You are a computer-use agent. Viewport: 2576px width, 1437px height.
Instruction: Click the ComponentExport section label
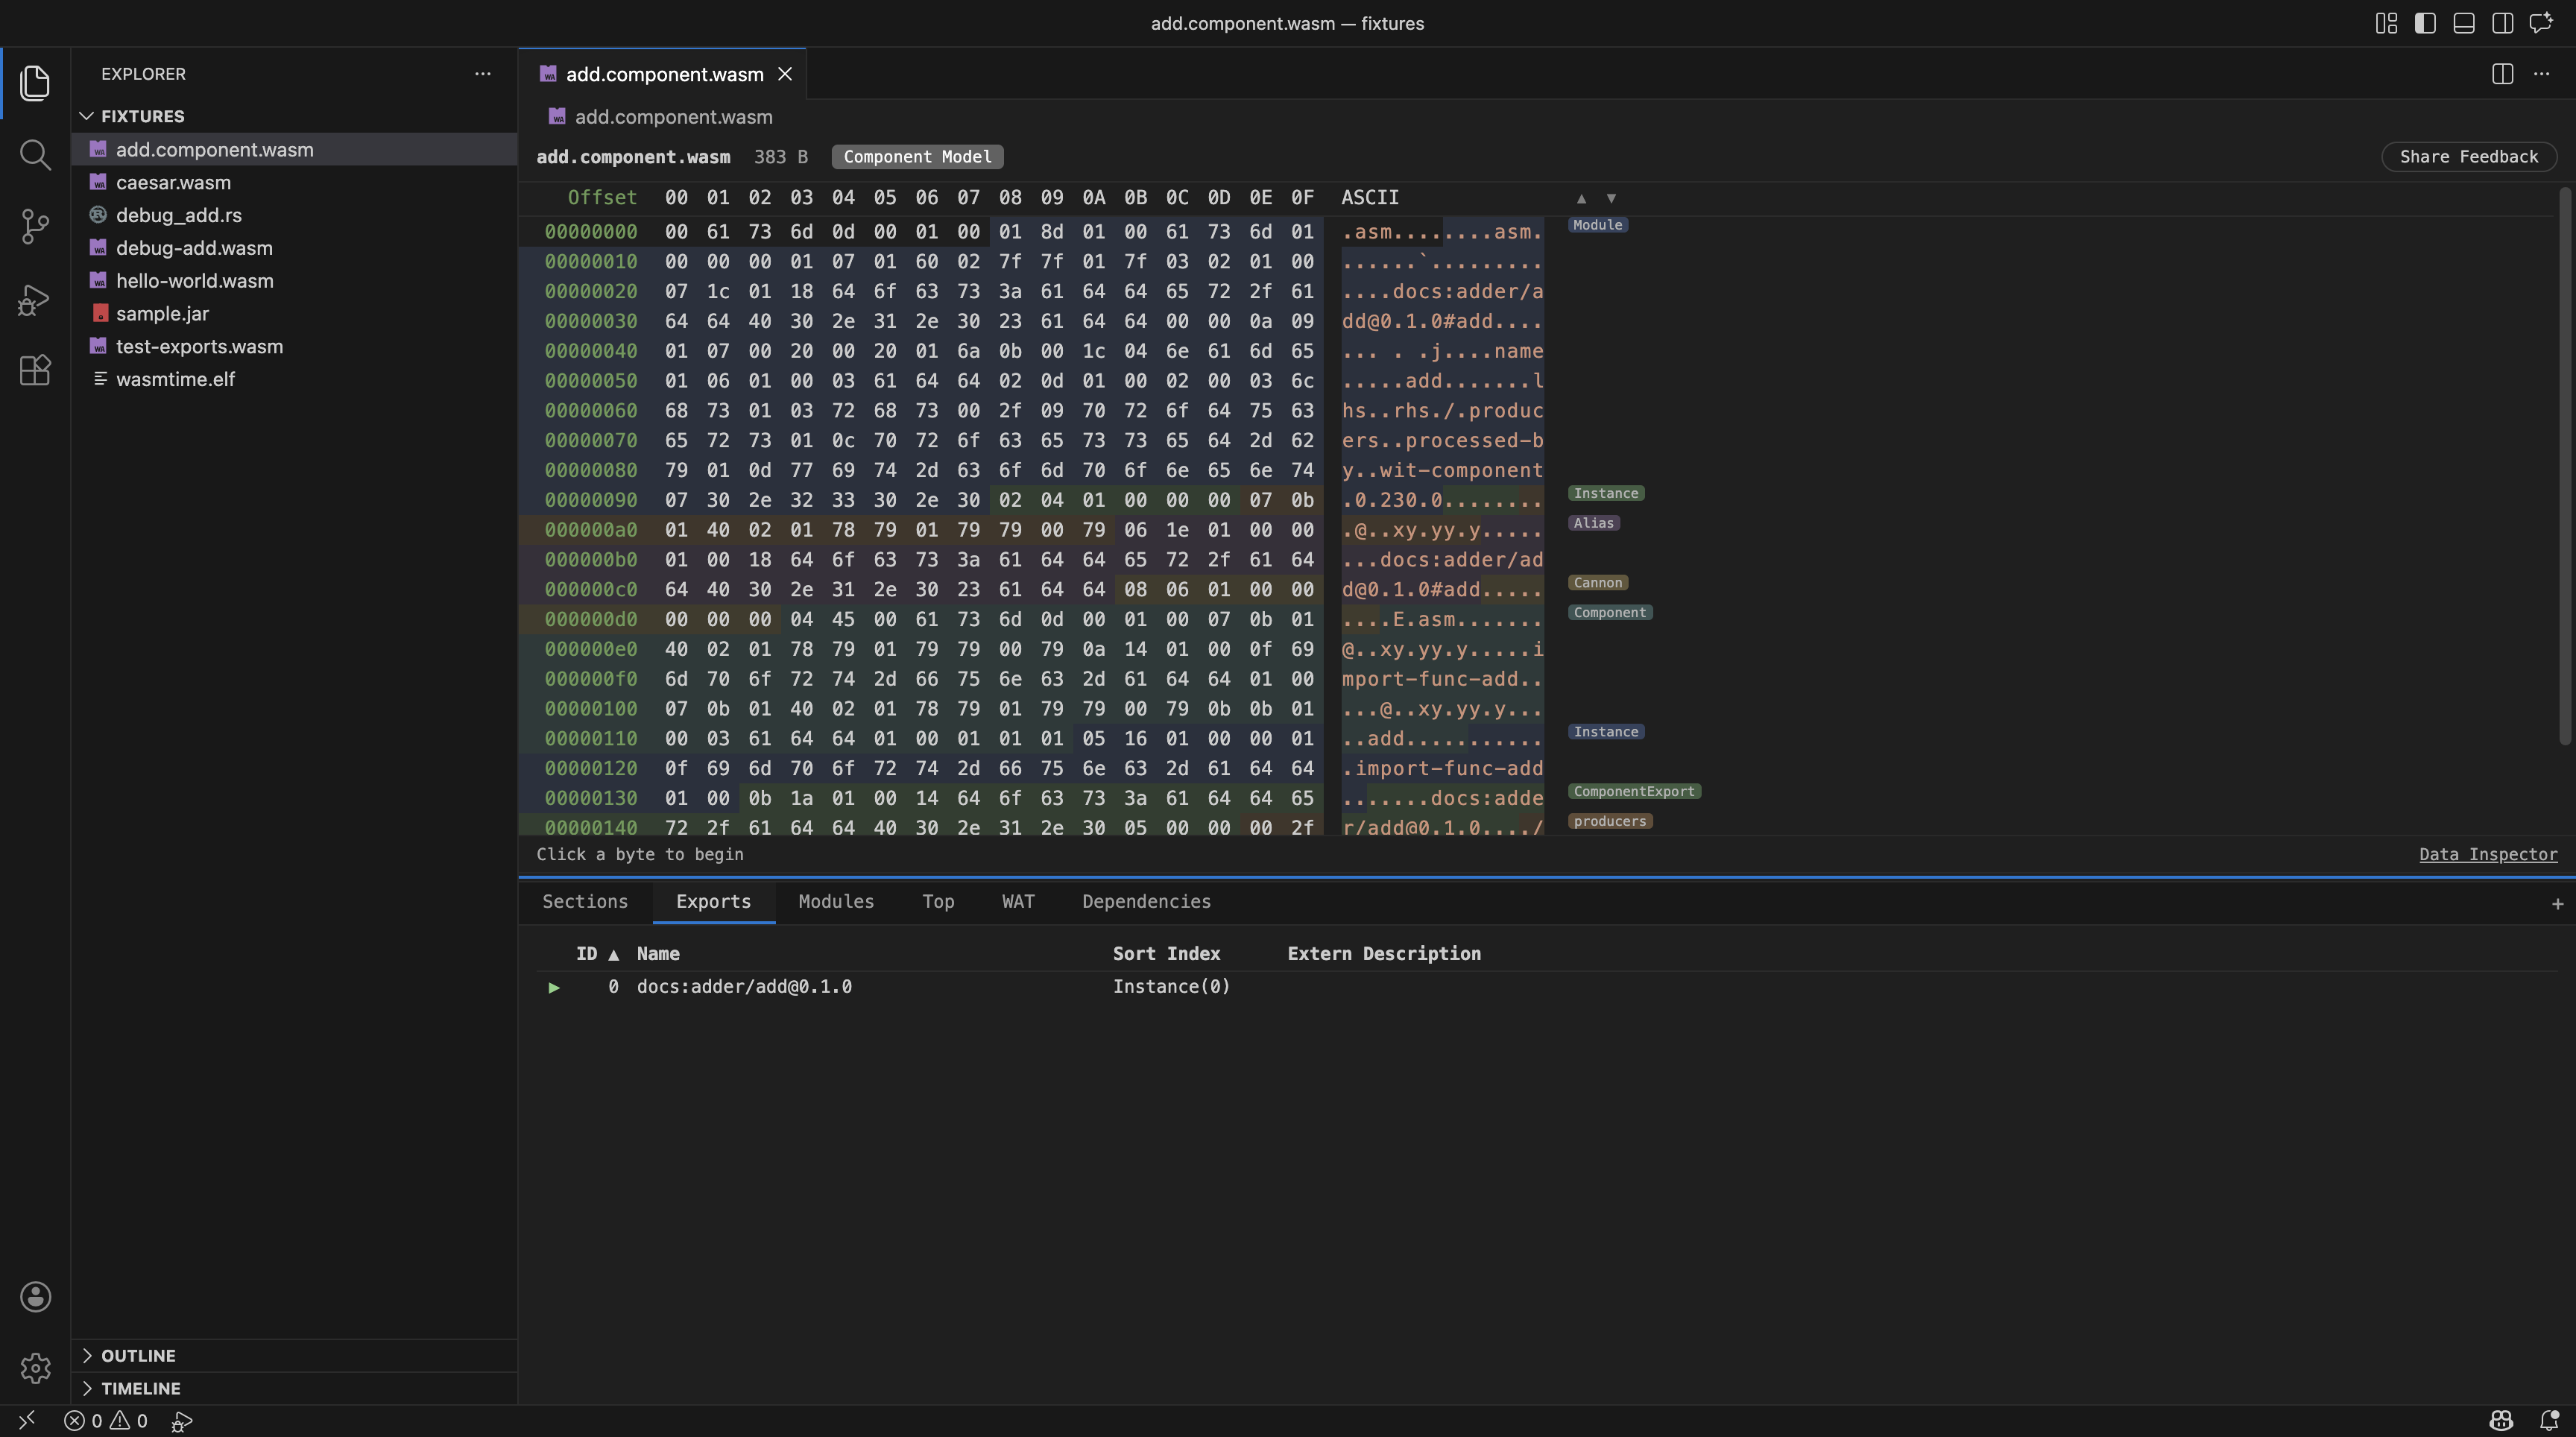coord(1634,792)
